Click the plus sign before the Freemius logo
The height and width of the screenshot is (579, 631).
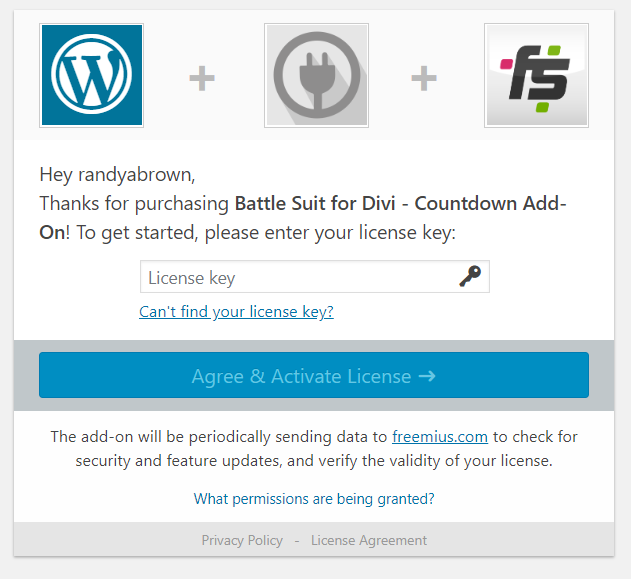click(424, 78)
